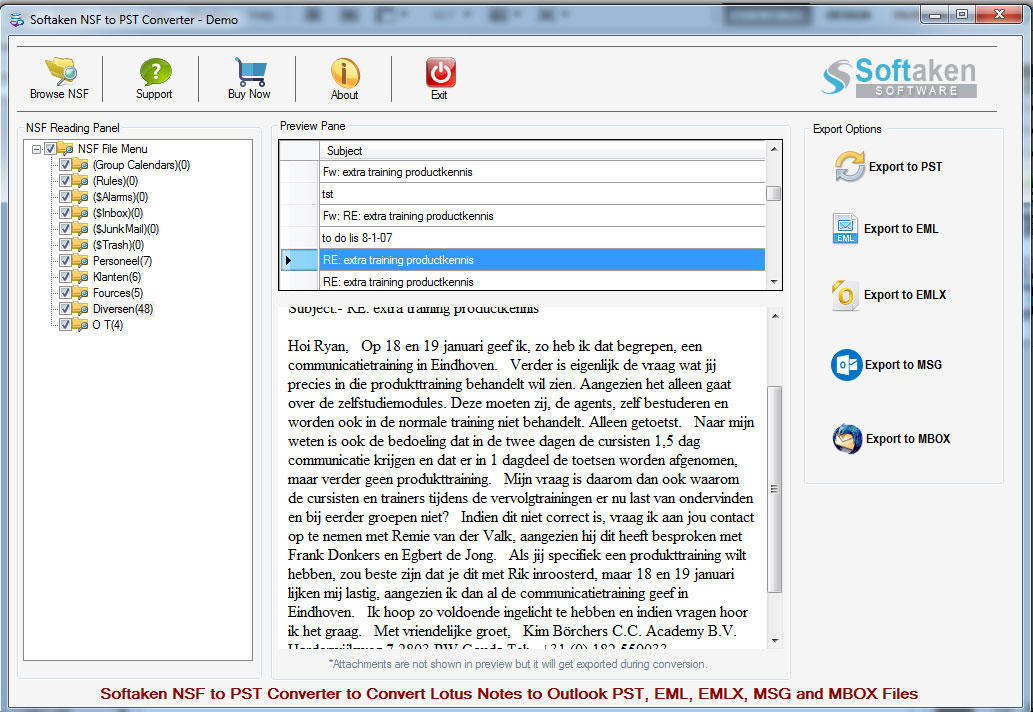
Task: Click the Export to PST label
Action: (x=905, y=167)
